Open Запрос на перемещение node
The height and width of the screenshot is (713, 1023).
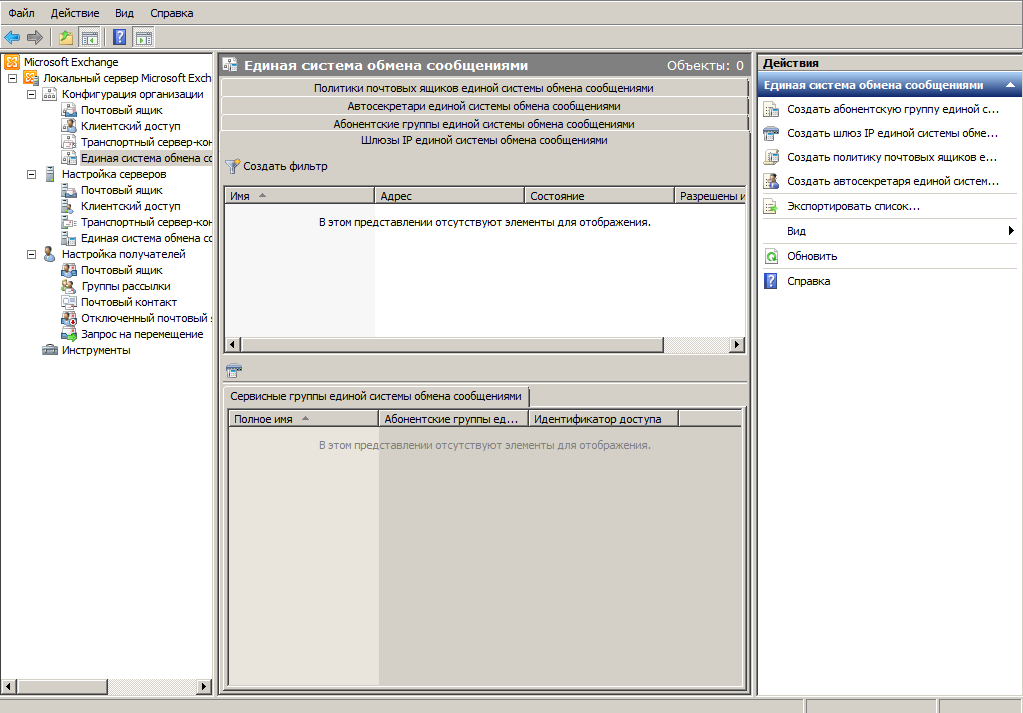click(142, 334)
